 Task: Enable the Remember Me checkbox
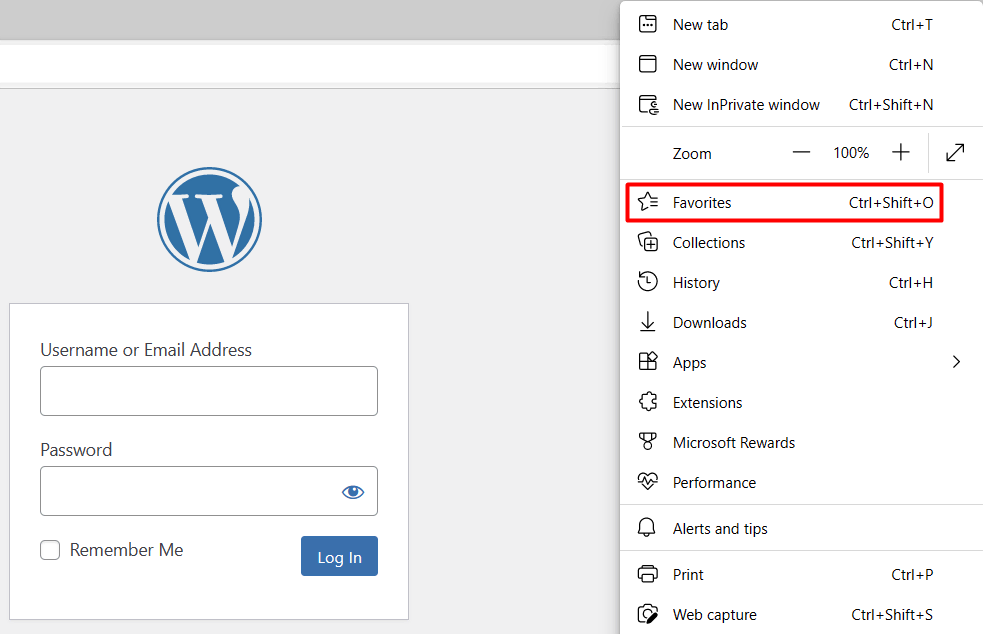click(50, 550)
